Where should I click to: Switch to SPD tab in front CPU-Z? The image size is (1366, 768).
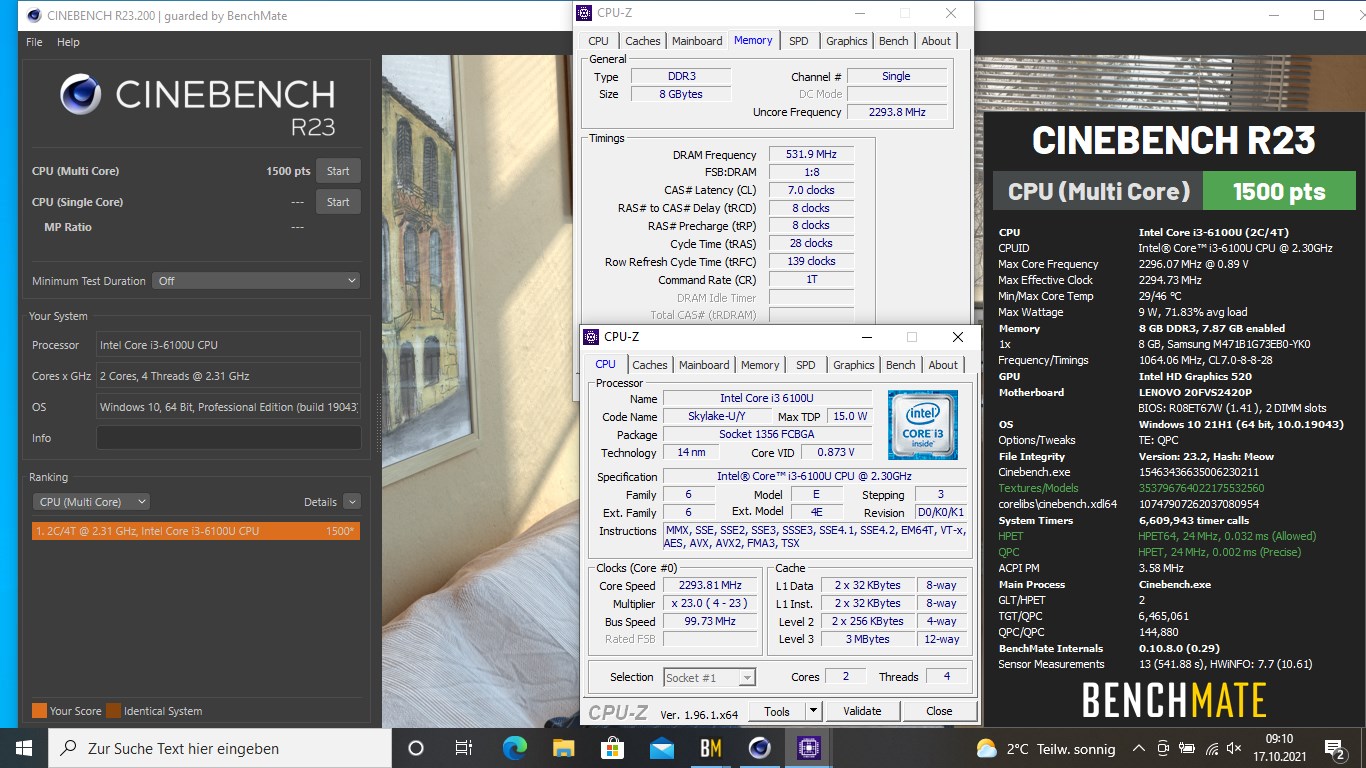tap(805, 365)
